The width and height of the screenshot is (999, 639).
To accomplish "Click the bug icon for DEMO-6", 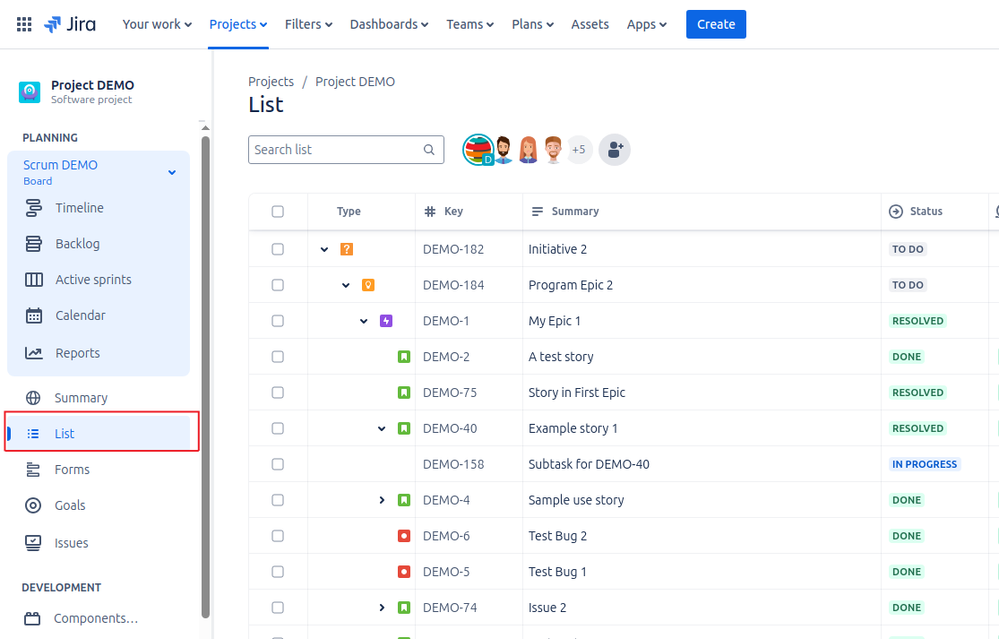I will pyautogui.click(x=404, y=536).
